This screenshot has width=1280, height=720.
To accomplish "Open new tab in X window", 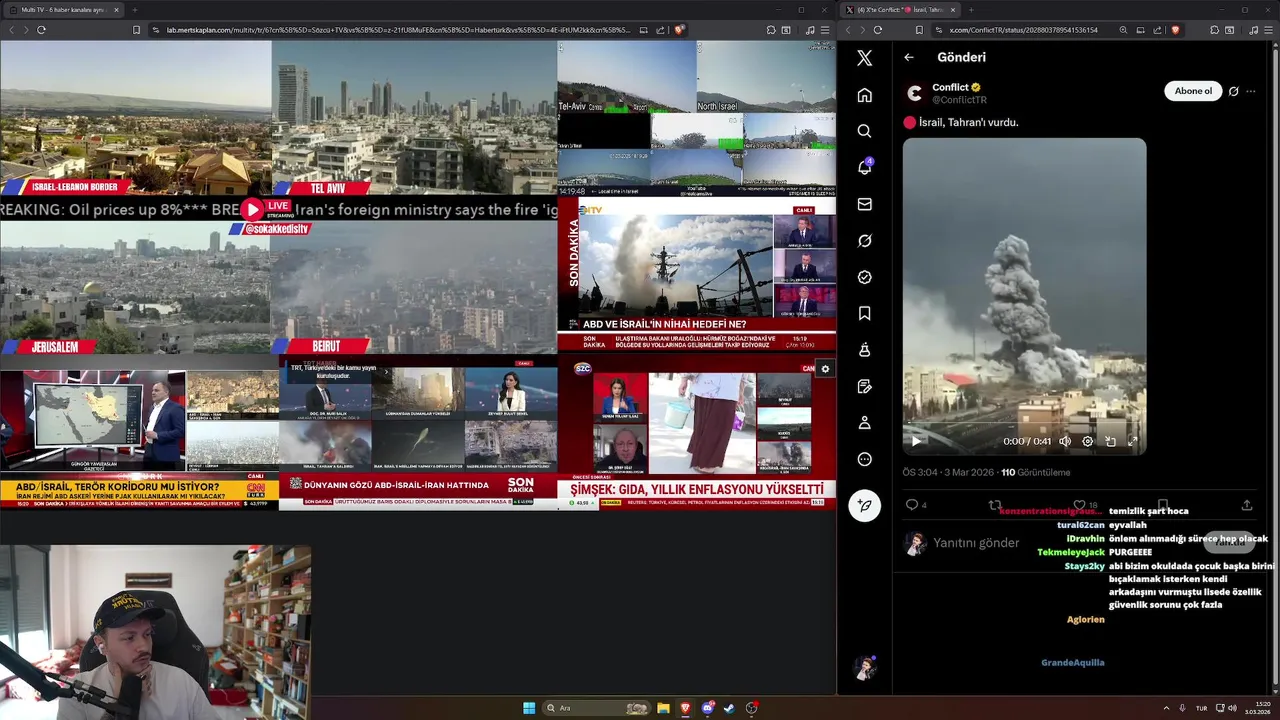I will point(970,9).
